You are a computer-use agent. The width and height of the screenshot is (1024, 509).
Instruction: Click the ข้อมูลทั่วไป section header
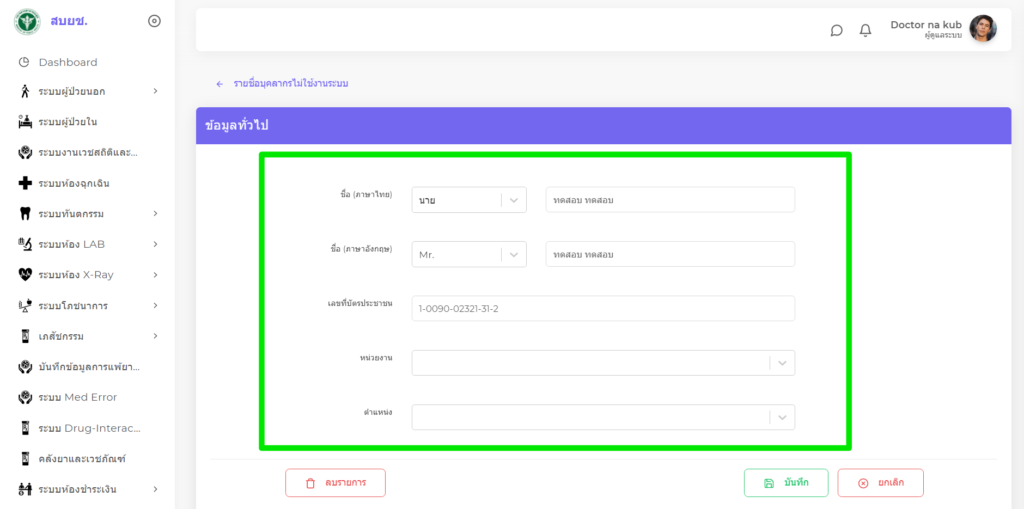point(603,125)
